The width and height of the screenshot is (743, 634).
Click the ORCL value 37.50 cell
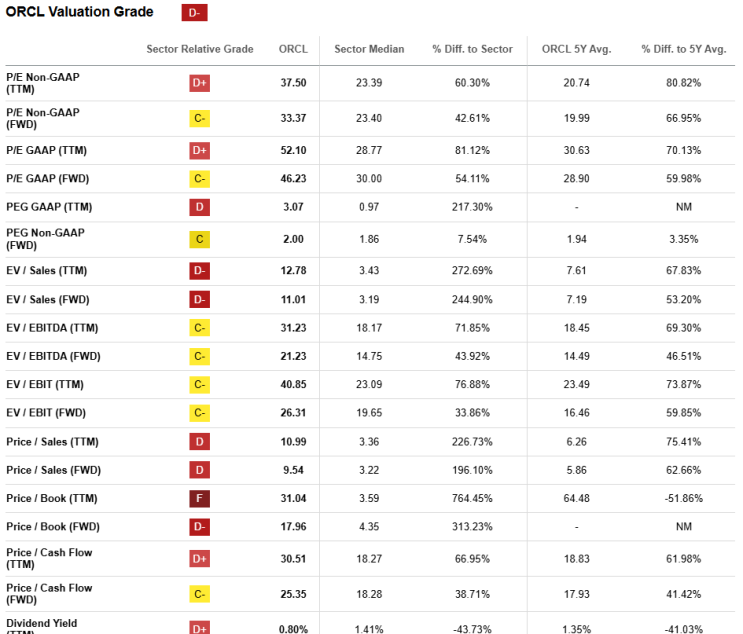293,83
